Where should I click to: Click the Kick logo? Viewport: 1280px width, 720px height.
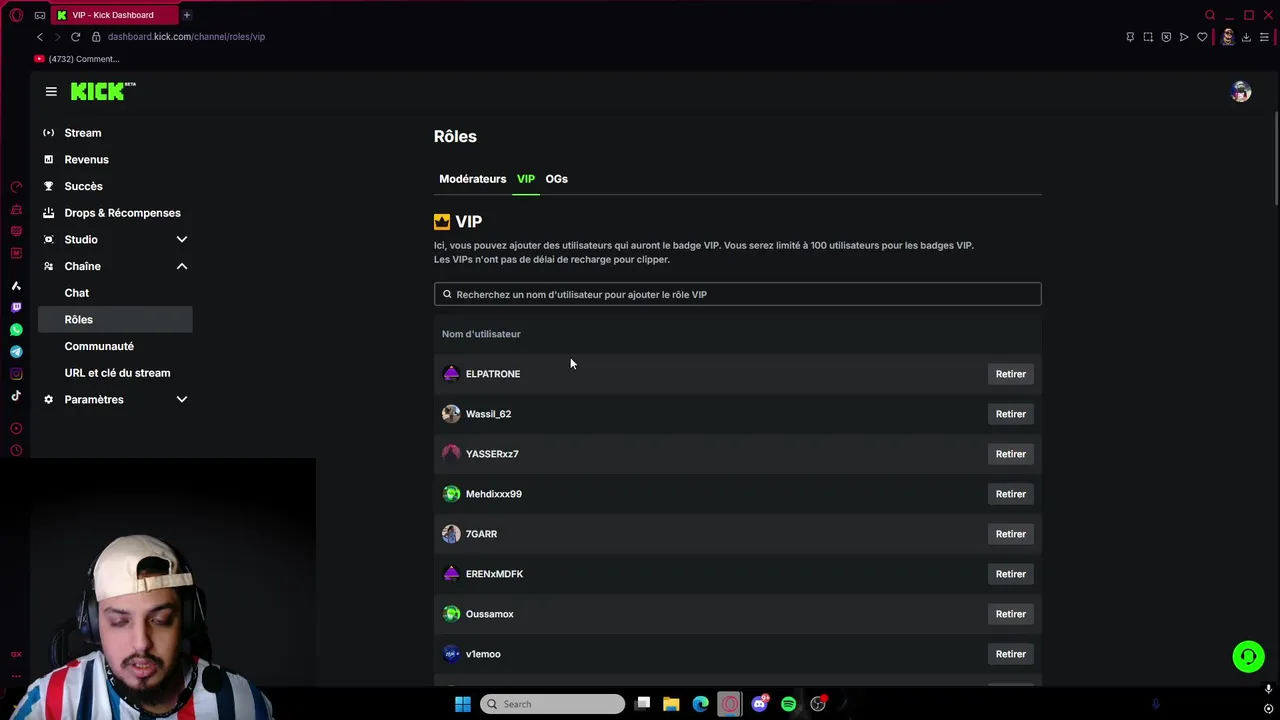103,91
